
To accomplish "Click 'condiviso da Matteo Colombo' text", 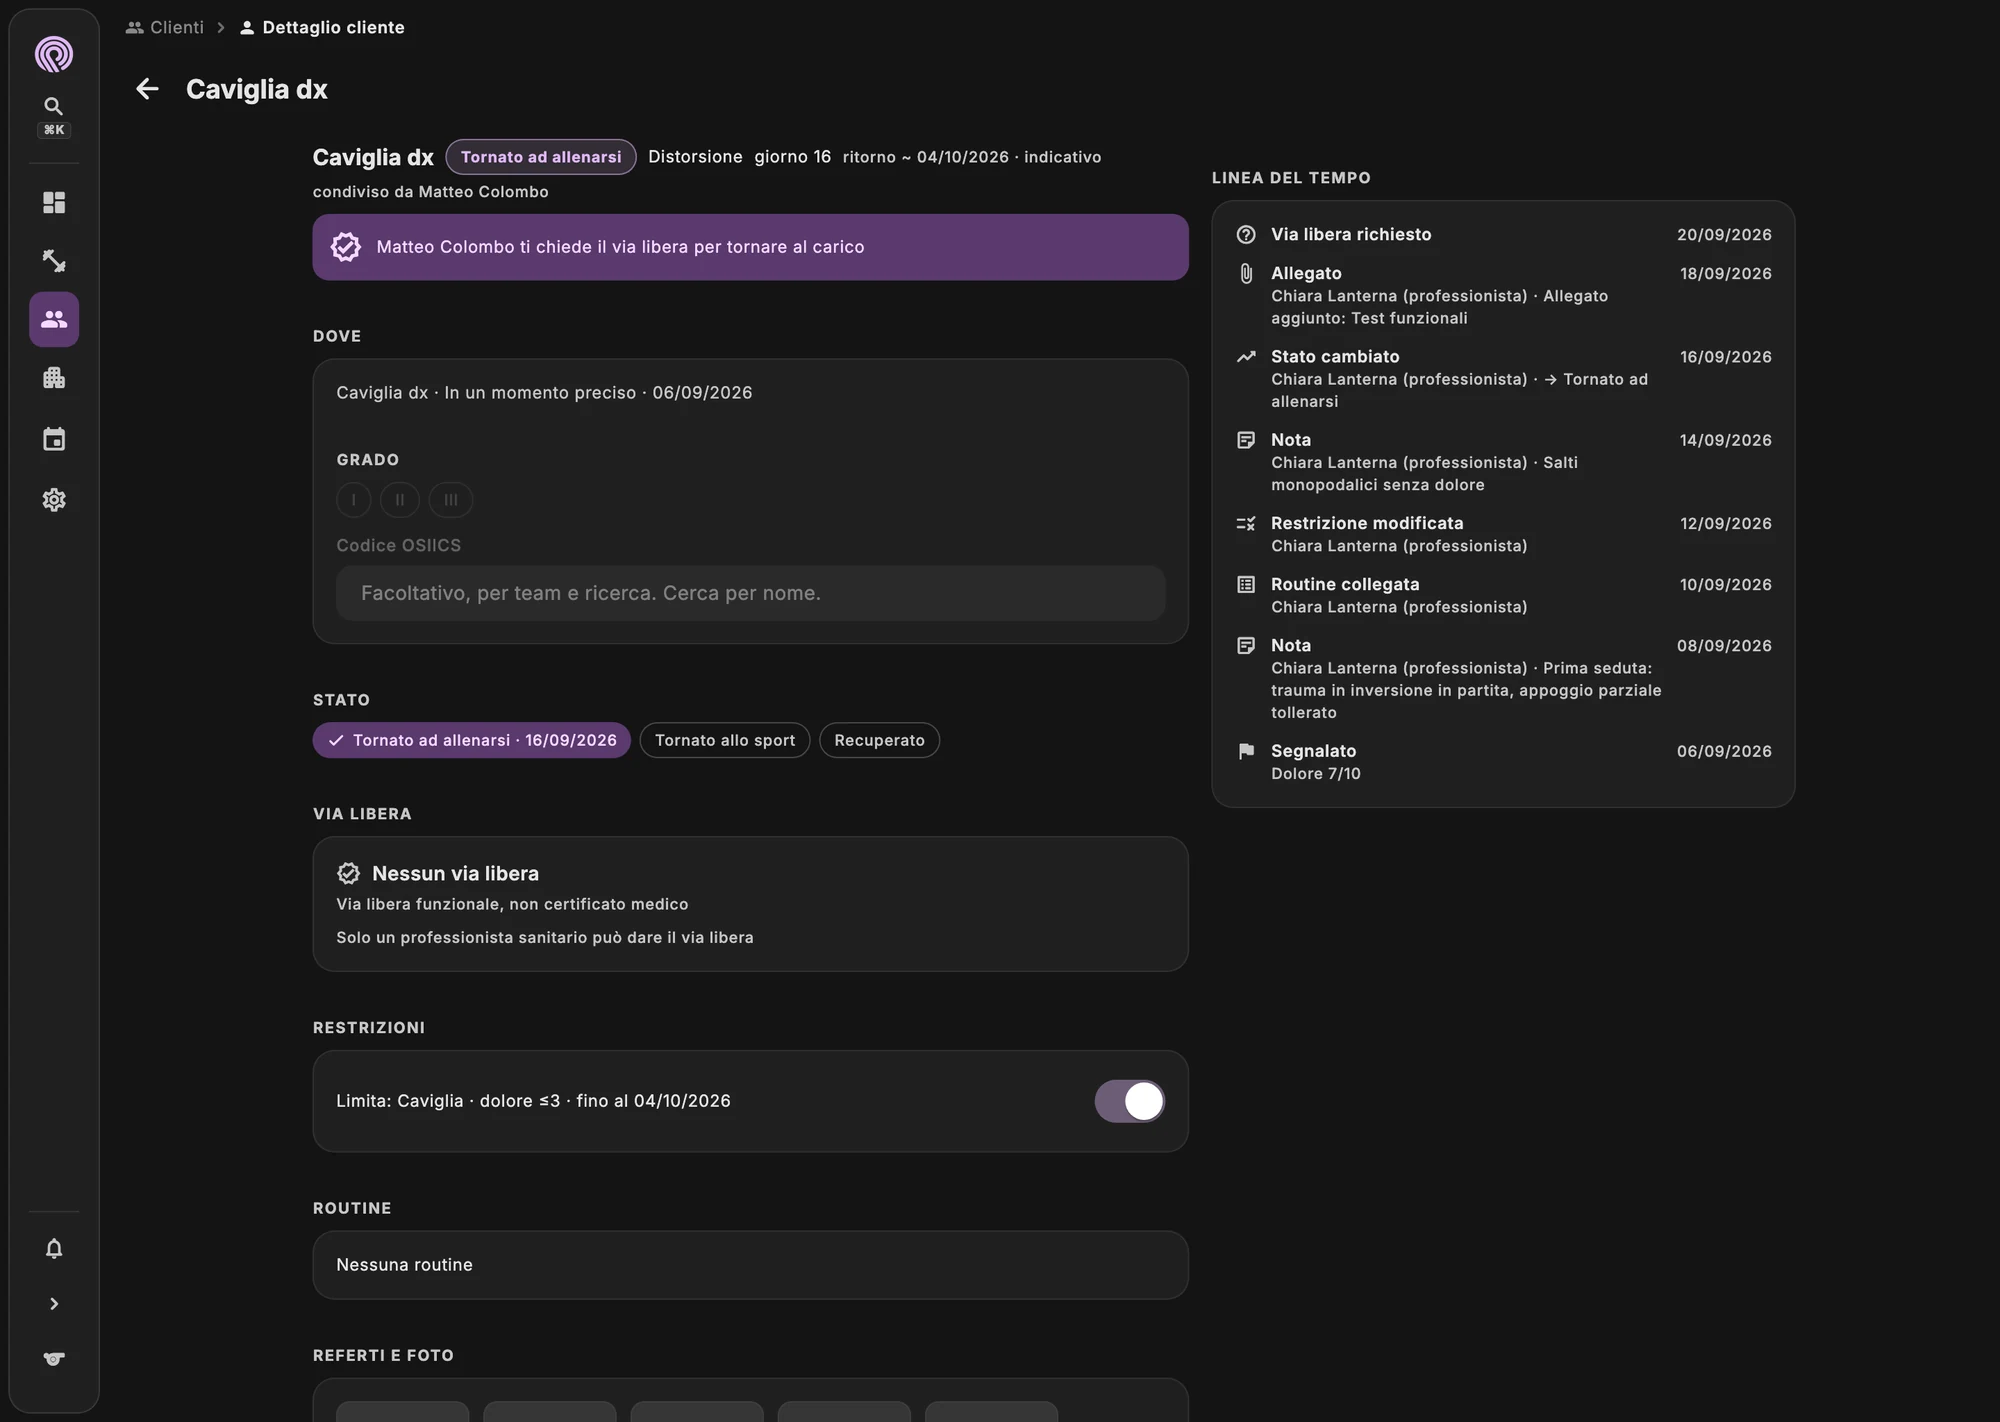I will (x=430, y=192).
